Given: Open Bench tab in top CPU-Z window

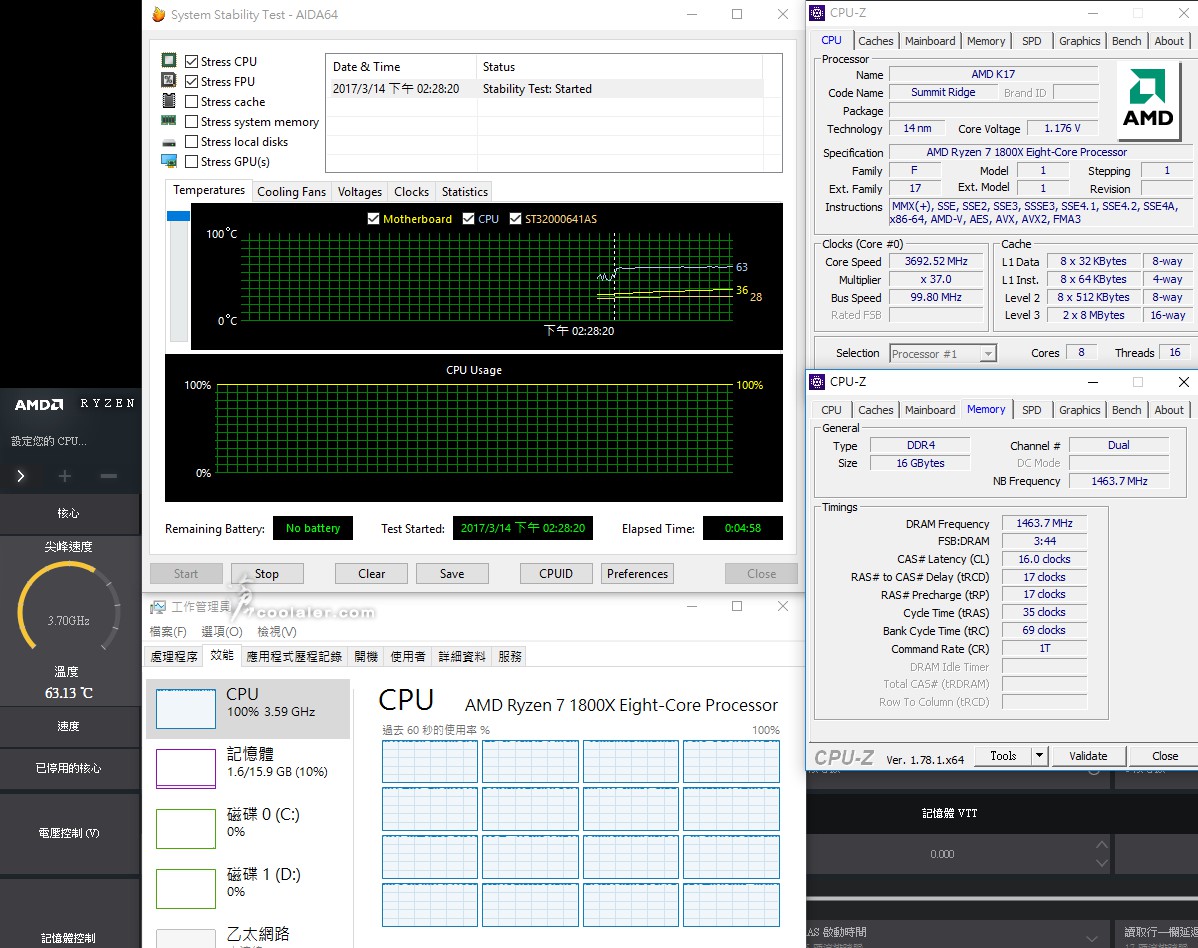Looking at the screenshot, I should click(1126, 41).
